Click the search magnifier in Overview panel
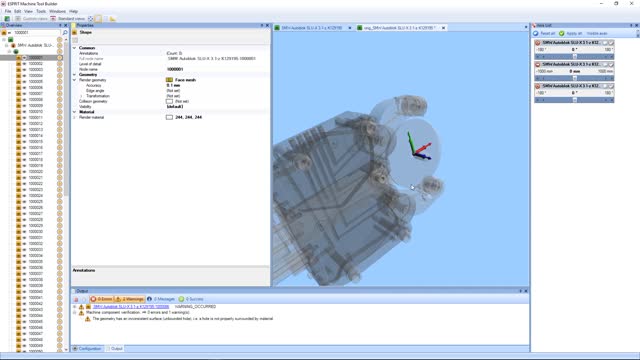 point(65,33)
